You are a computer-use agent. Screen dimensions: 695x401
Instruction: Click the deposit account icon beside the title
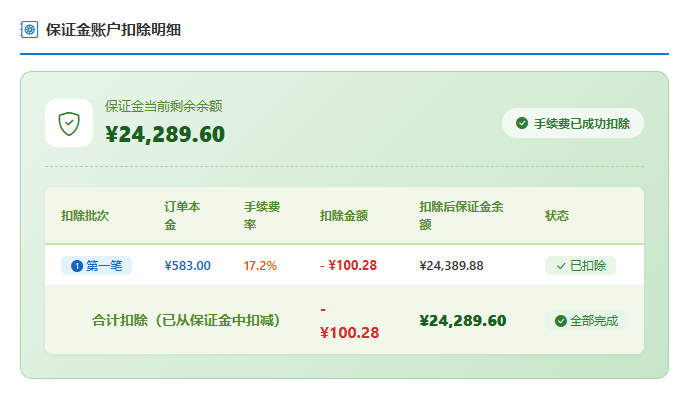click(x=29, y=30)
